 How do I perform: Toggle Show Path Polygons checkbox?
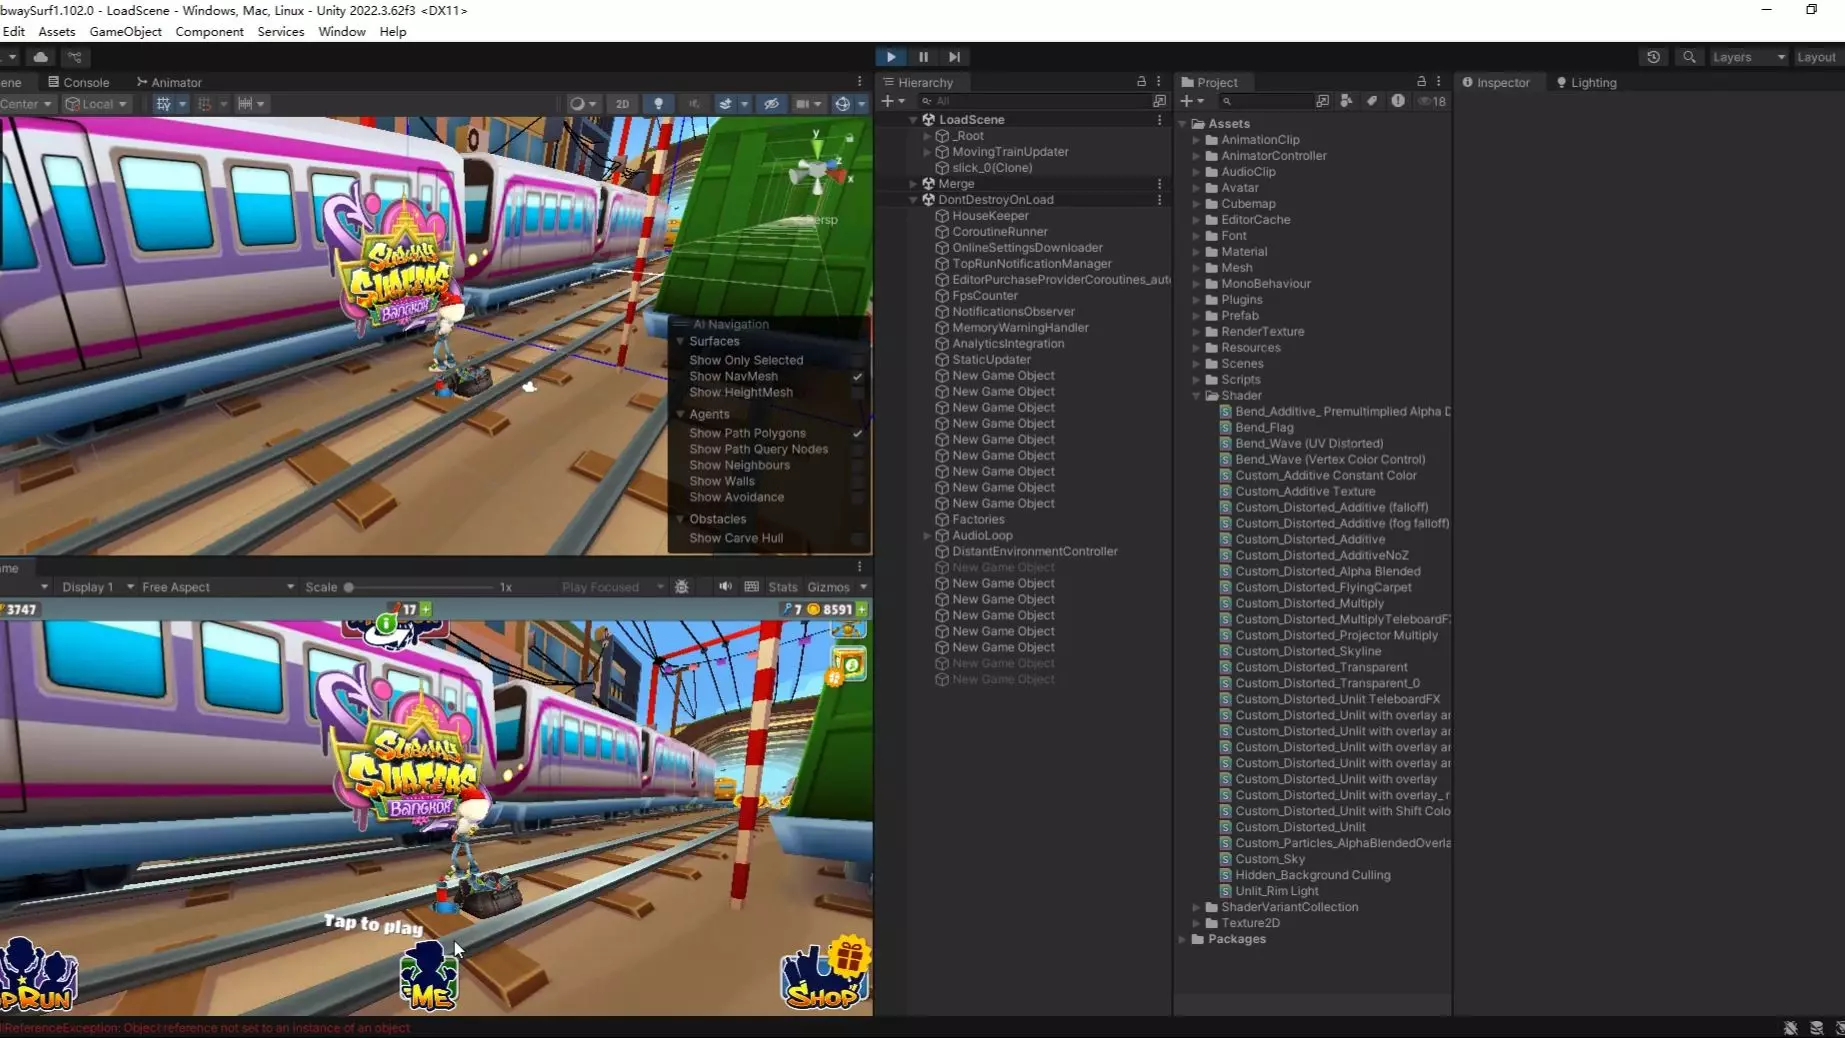click(857, 433)
